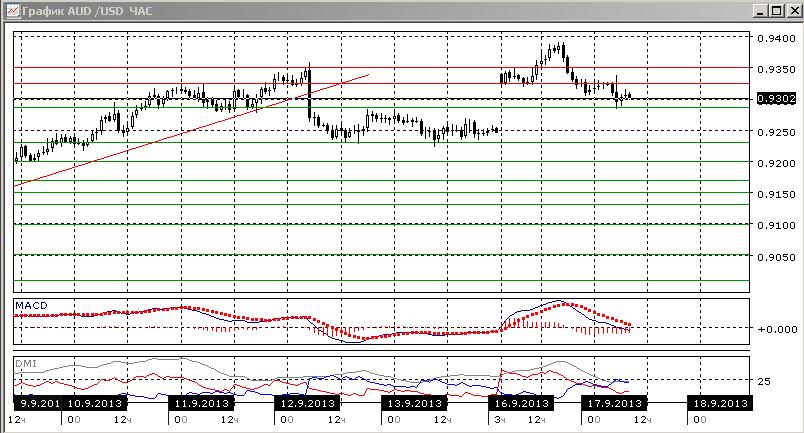804x433 pixels.
Task: Select the 11.9.2013 date marker
Action: [x=202, y=403]
